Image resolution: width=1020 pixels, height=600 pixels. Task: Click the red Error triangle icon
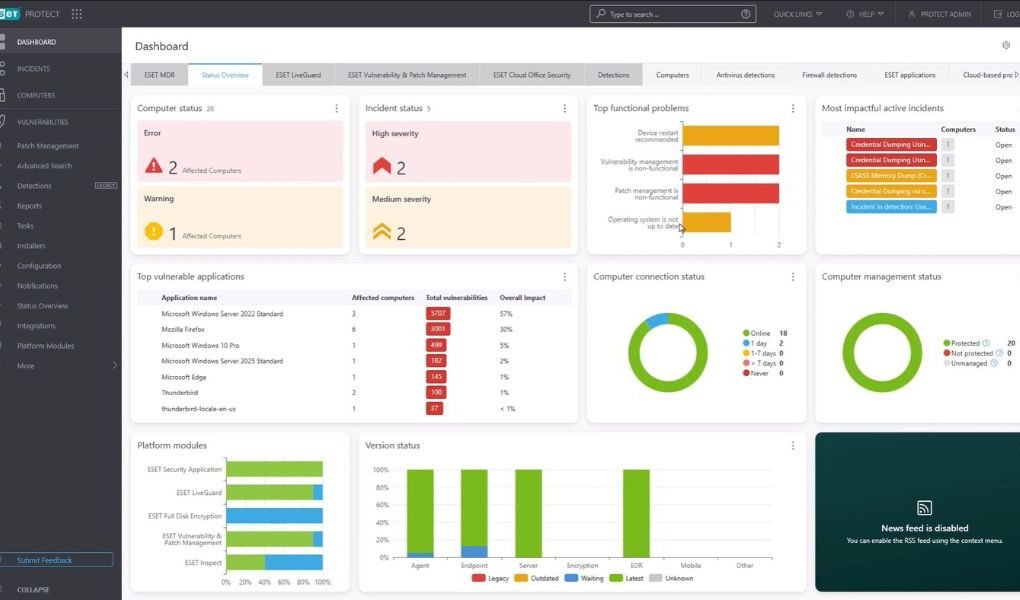coord(154,166)
